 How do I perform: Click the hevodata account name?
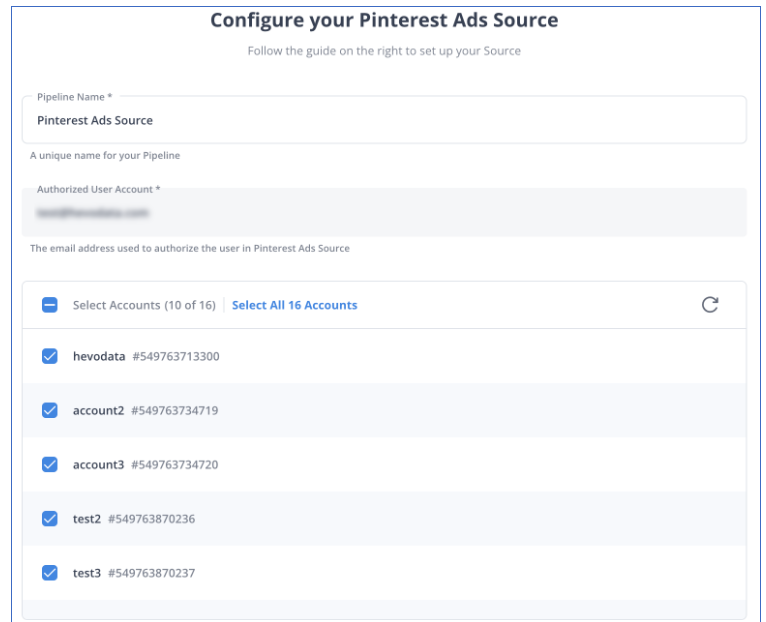click(99, 356)
